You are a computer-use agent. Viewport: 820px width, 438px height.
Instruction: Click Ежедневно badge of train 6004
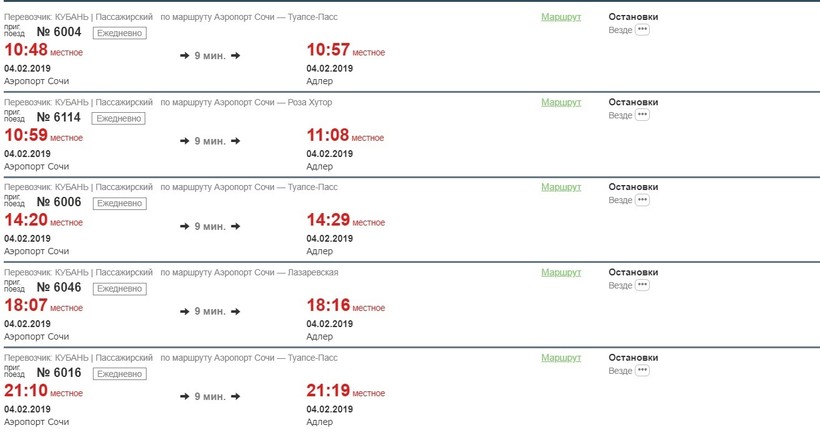(119, 33)
